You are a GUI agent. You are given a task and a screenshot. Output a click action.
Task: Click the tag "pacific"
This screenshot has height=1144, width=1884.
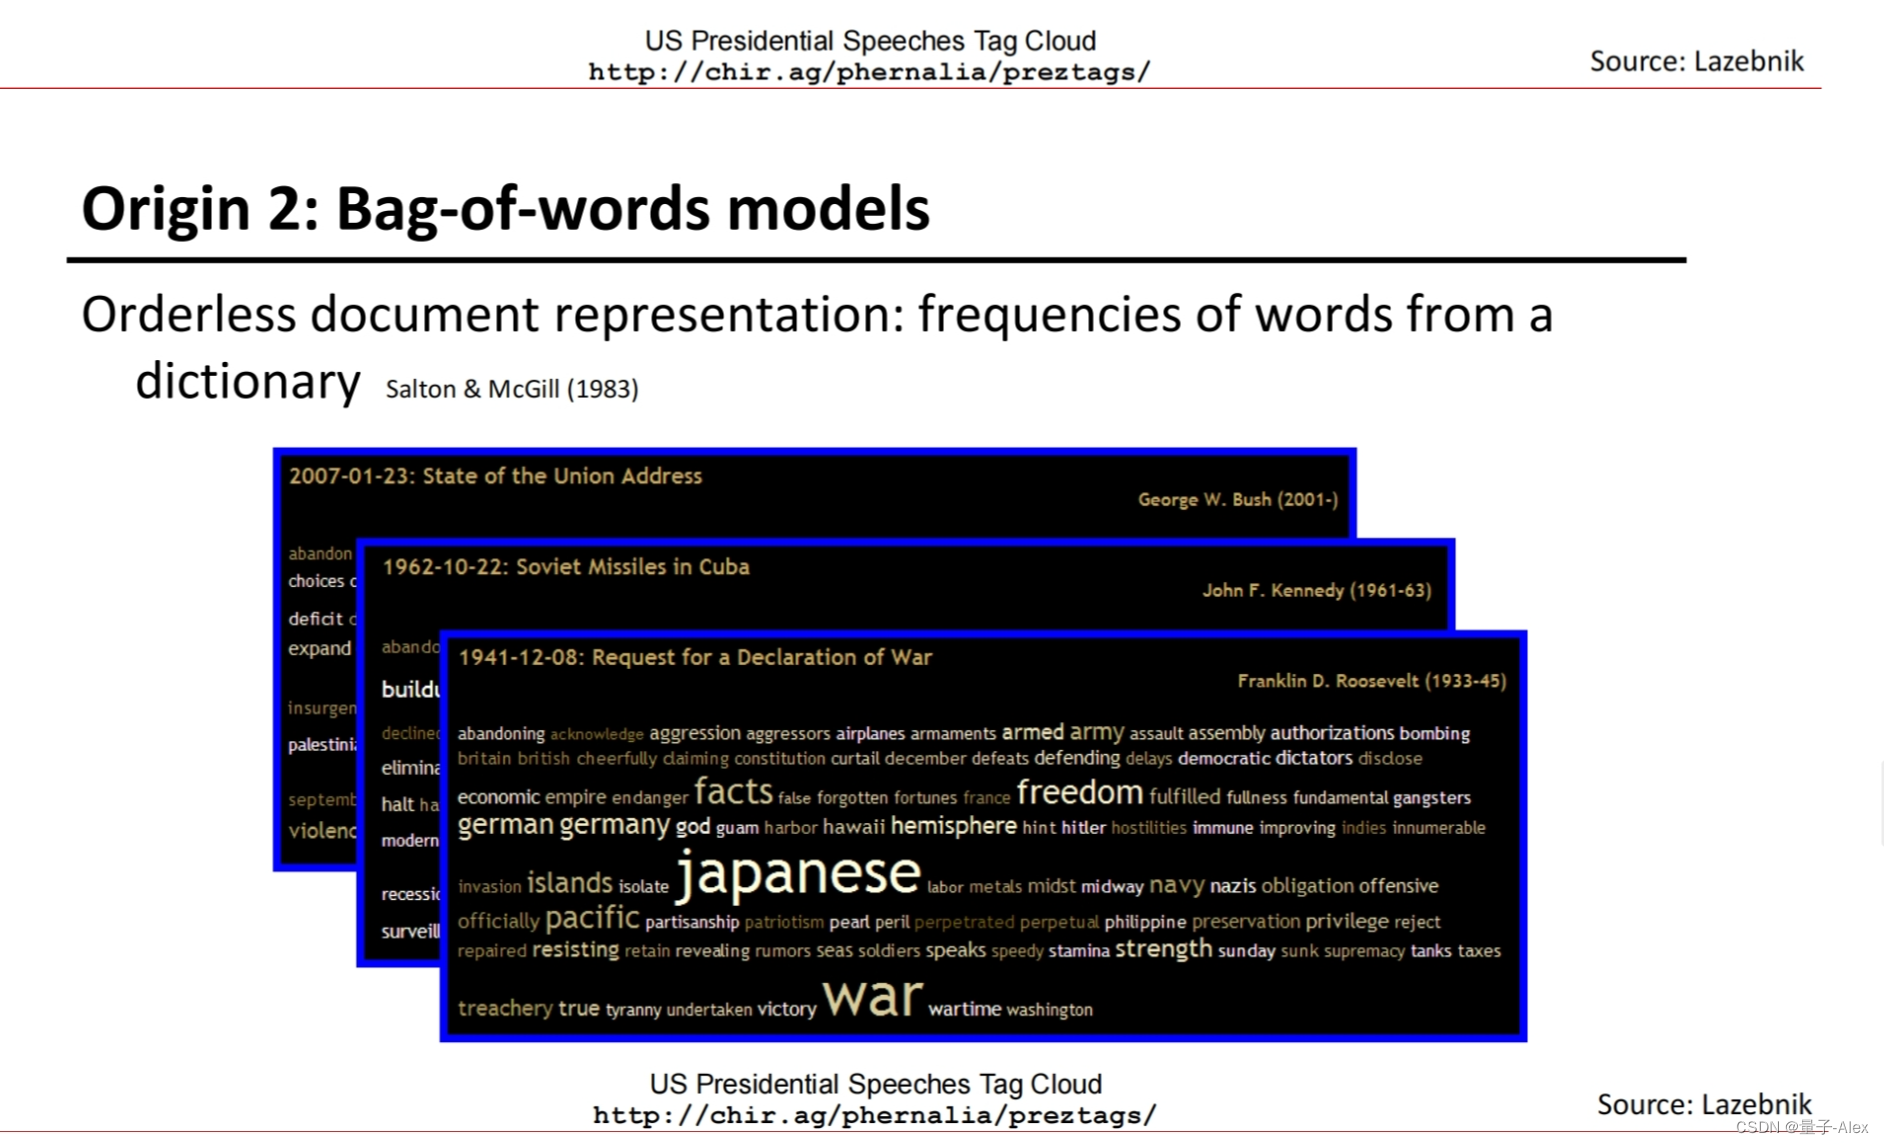[x=592, y=918]
